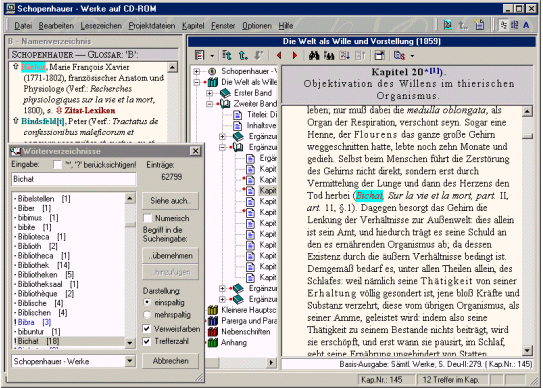Click the Abbrechen button
Screen dimensions: 543x388
pos(170,361)
